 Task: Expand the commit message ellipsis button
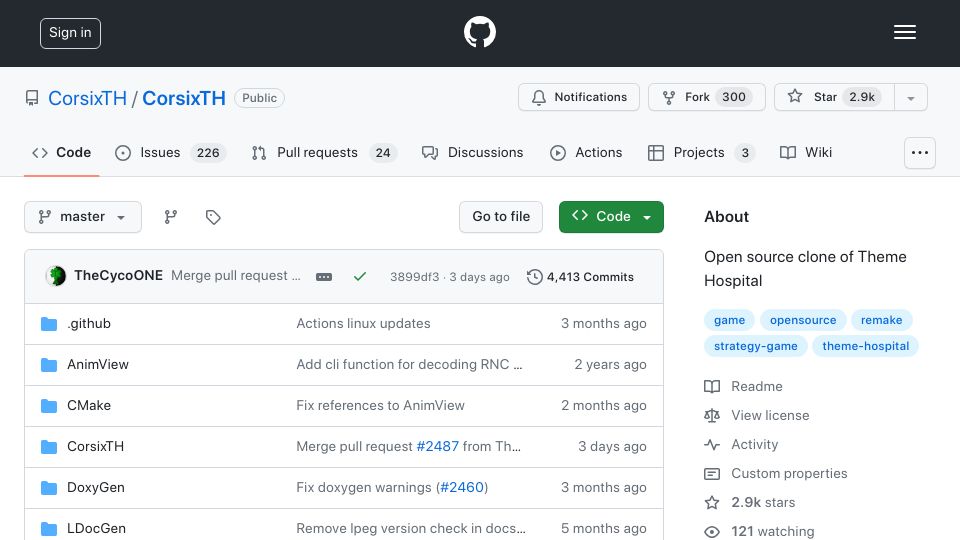coord(324,277)
